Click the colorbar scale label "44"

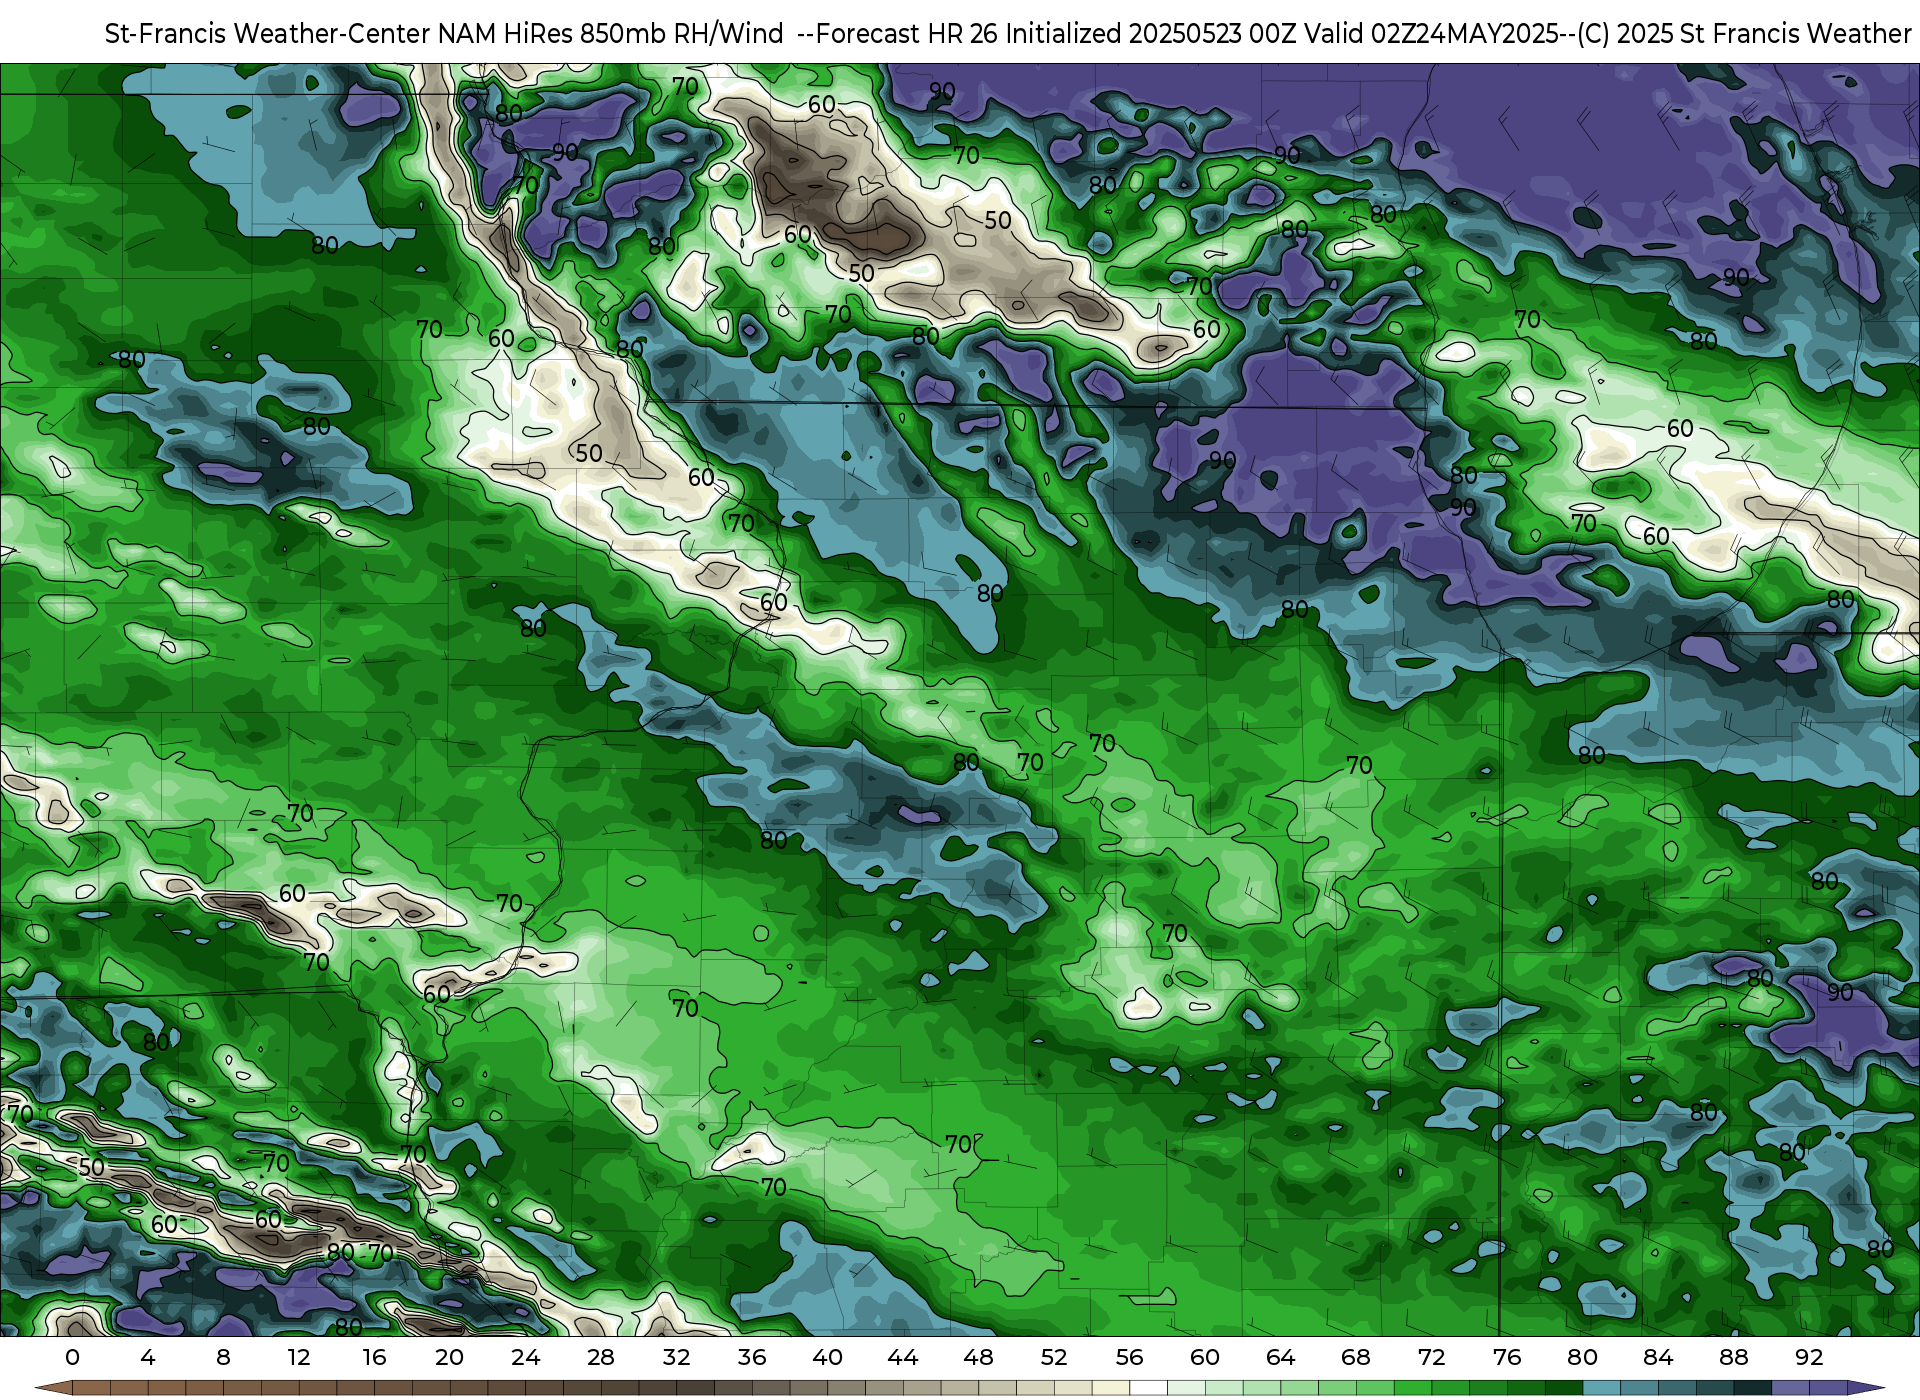tap(903, 1357)
